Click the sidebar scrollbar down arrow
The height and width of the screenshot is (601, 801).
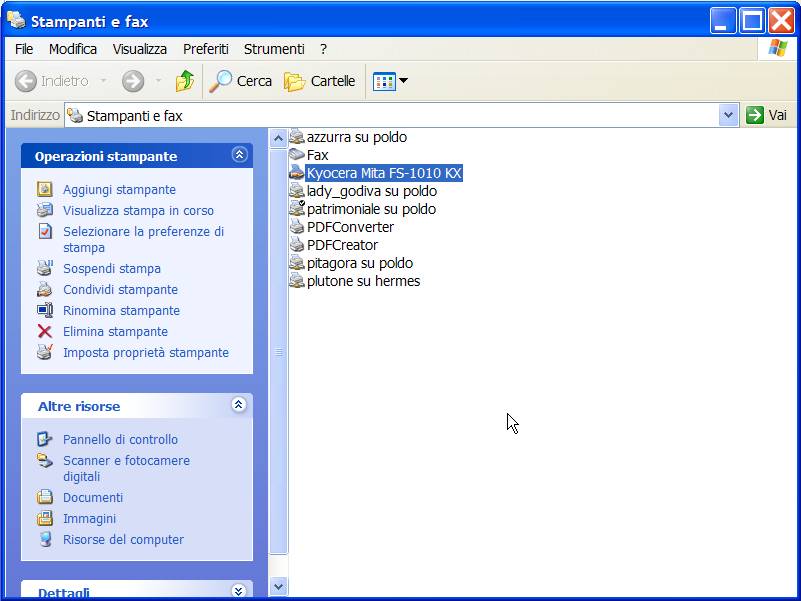(x=278, y=586)
